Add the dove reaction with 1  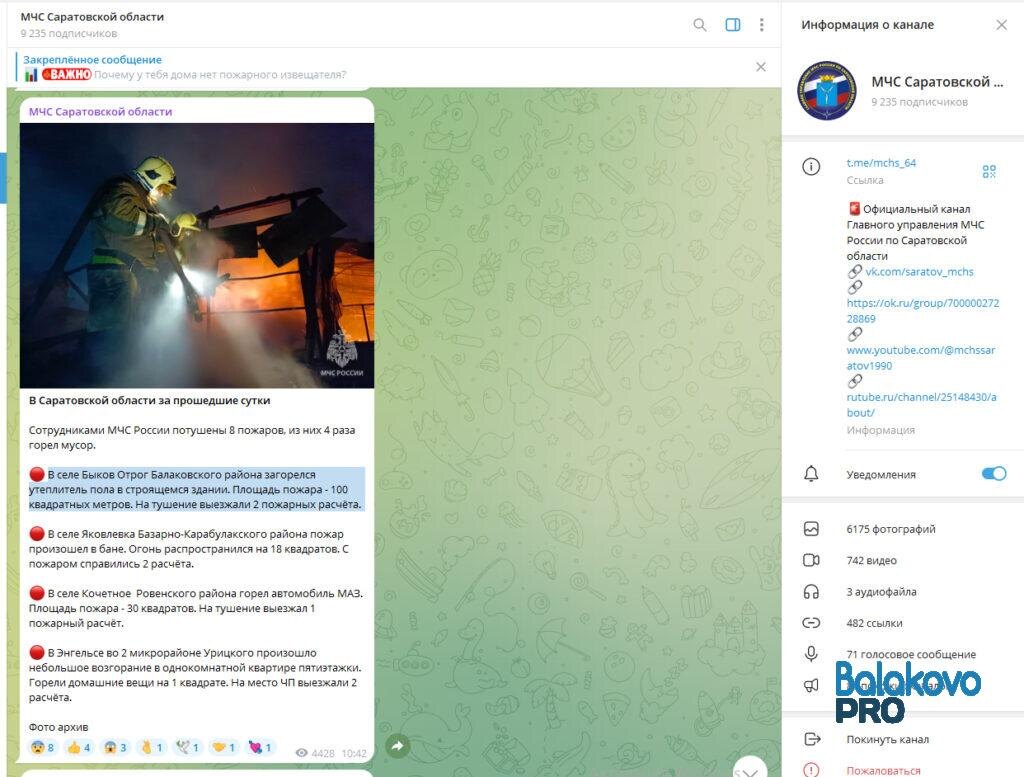pyautogui.click(x=187, y=748)
